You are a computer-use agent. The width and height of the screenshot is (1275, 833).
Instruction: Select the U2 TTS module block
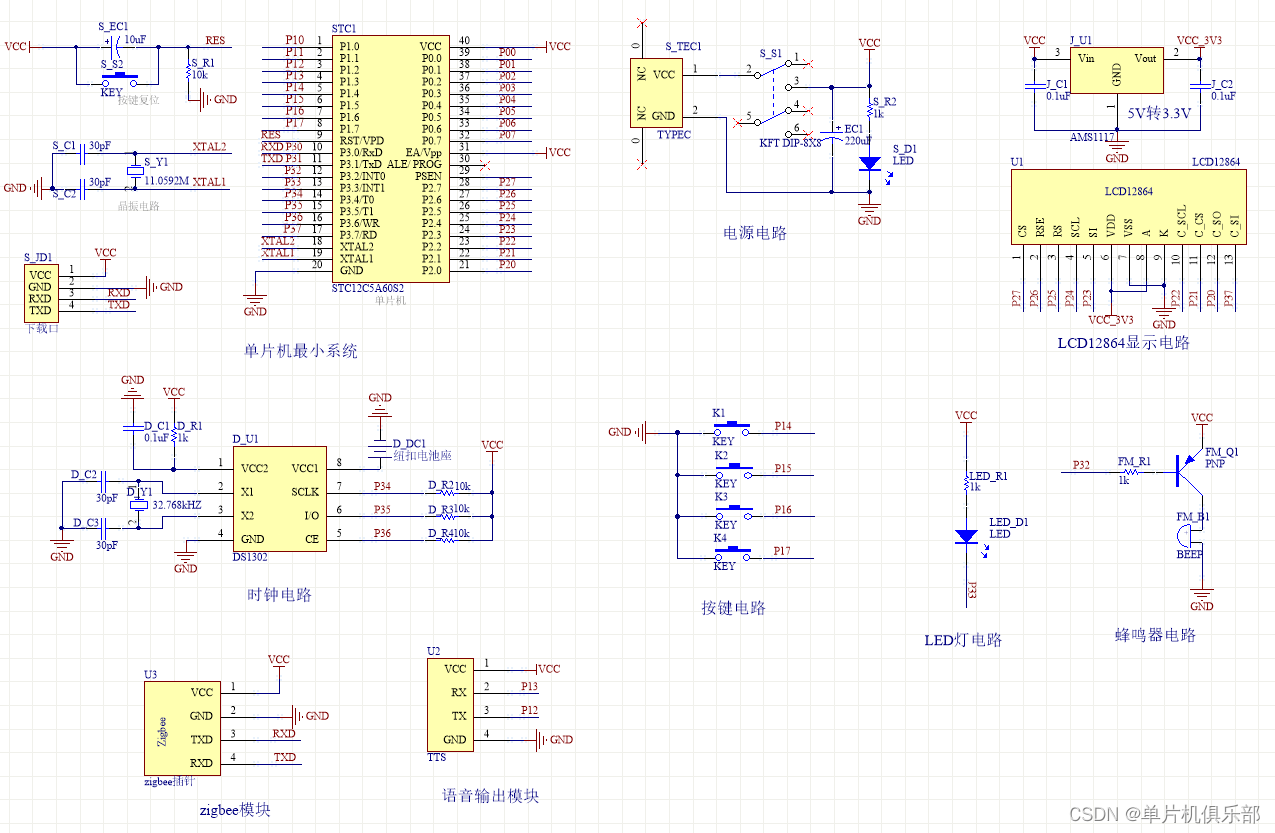click(448, 705)
